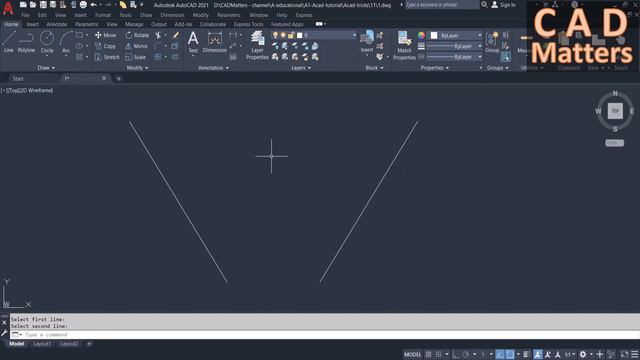This screenshot has width=640, height=360.
Task: Toggle MODEL space button in status bar
Action: (x=412, y=354)
